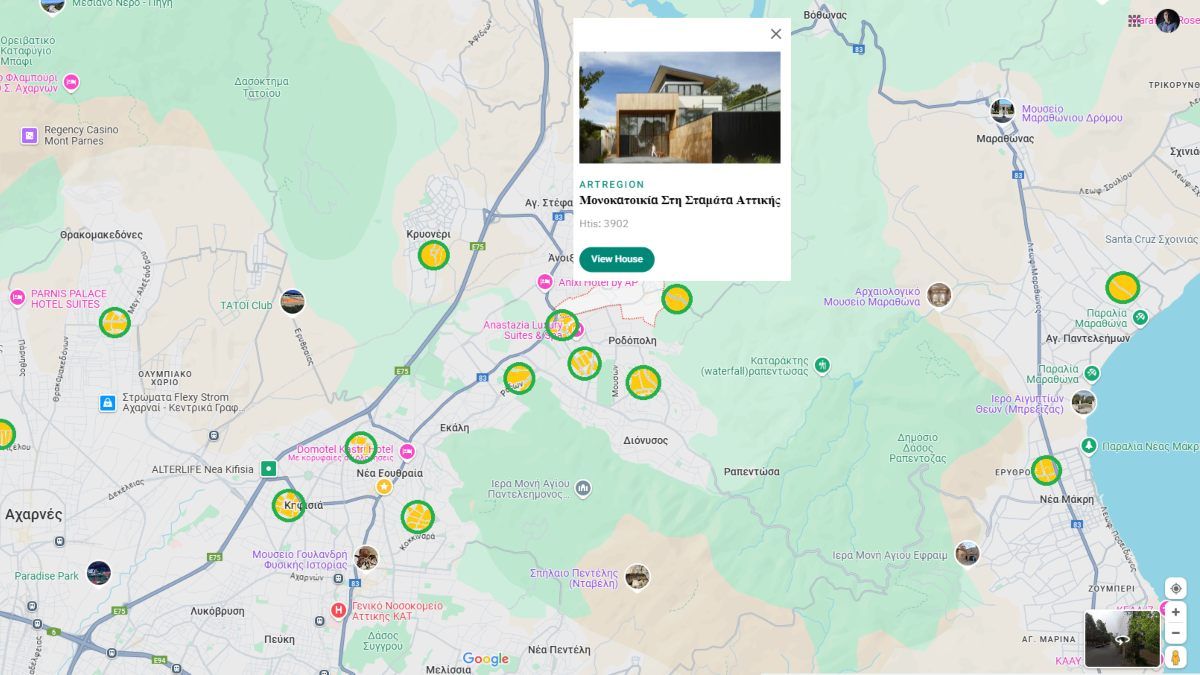Click the Regency Casino Mont Parnes pin
Viewport: 1200px width, 675px height.
click(x=29, y=135)
